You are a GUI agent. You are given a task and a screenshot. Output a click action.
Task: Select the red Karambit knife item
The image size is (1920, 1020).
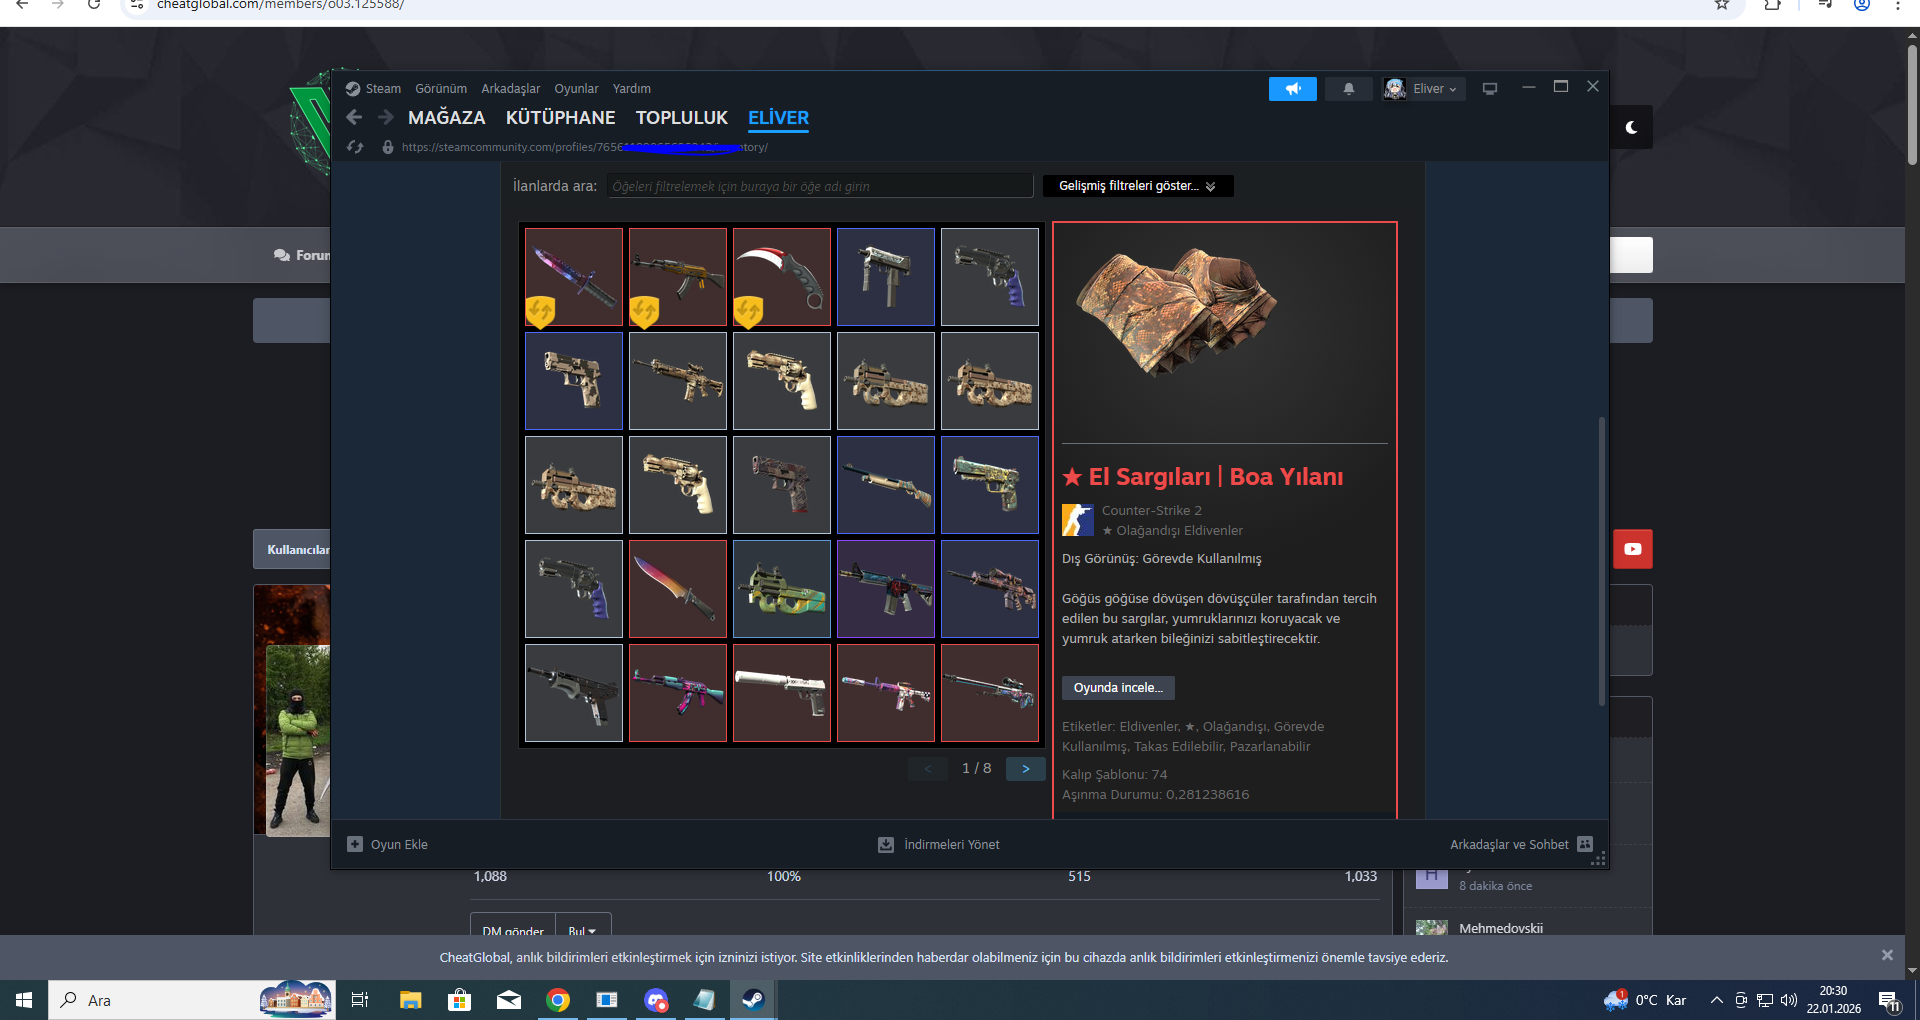[x=782, y=277]
